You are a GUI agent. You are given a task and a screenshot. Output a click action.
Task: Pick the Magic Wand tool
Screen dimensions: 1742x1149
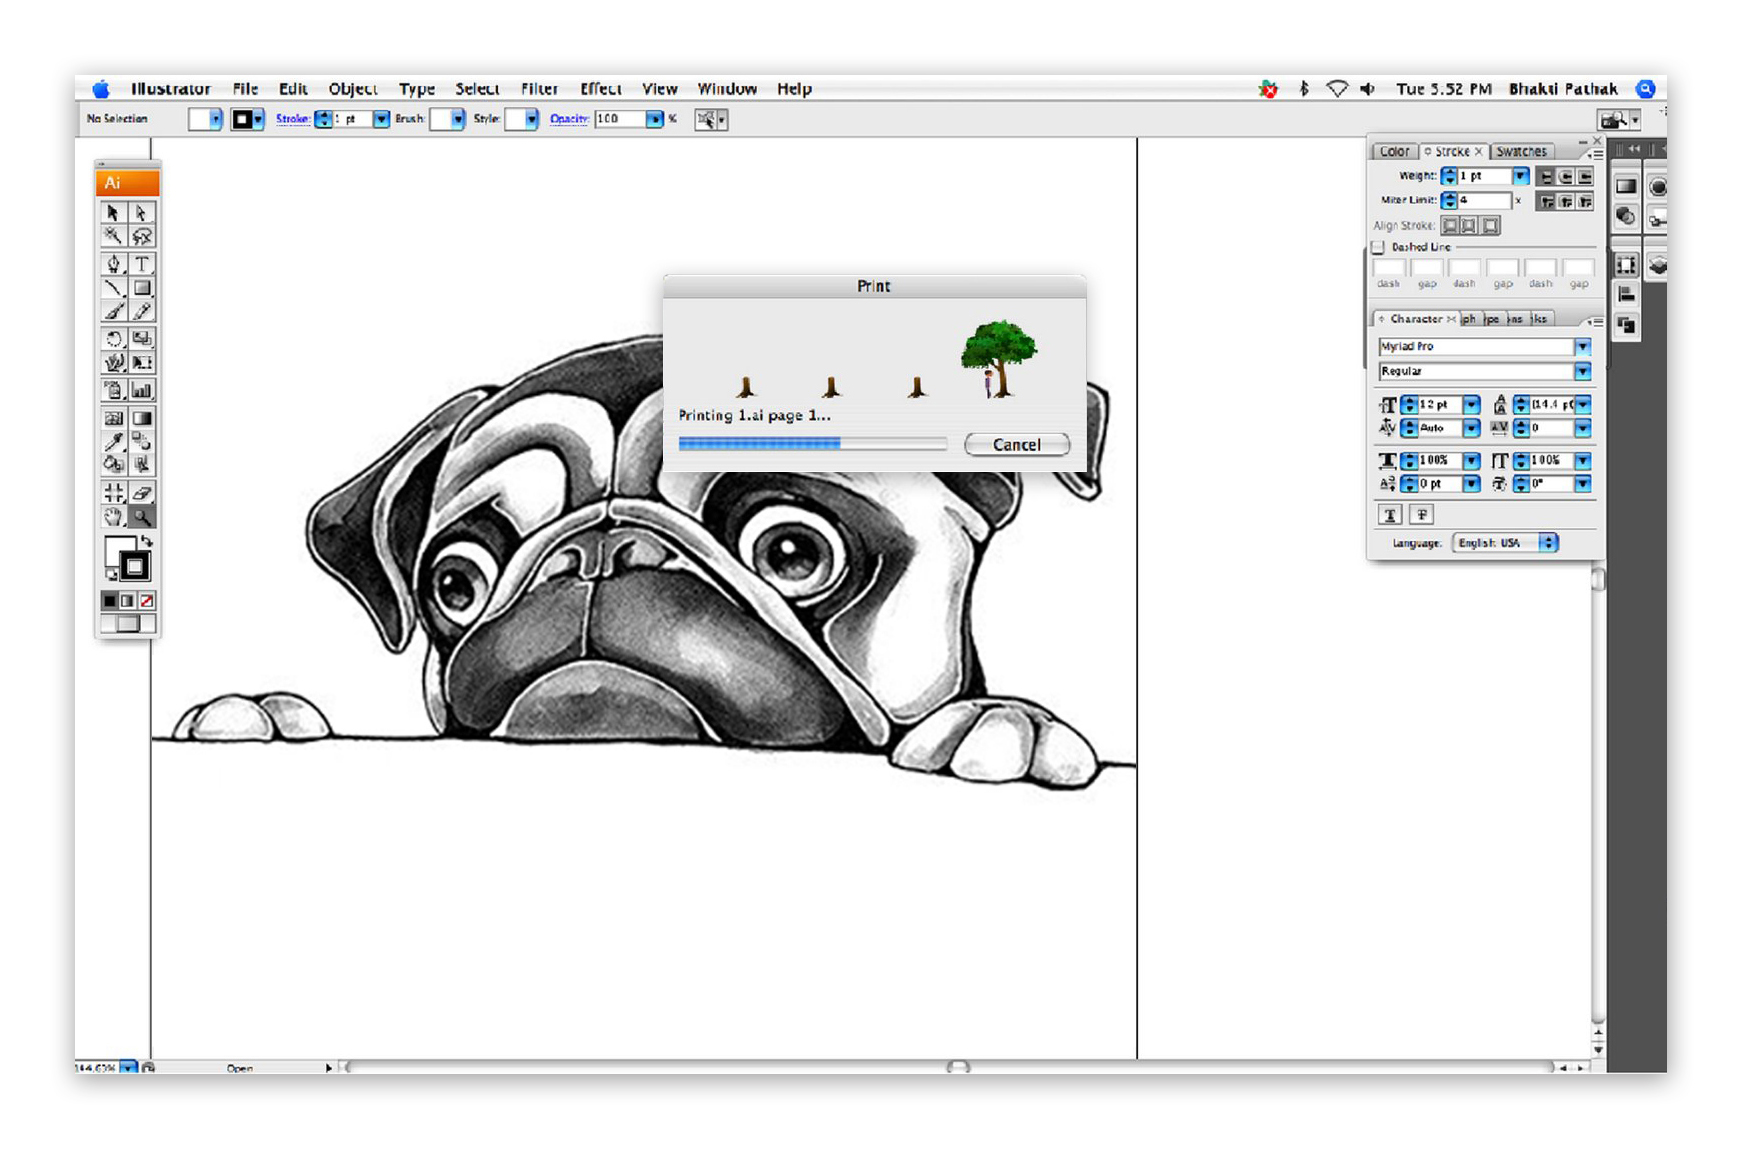113,237
